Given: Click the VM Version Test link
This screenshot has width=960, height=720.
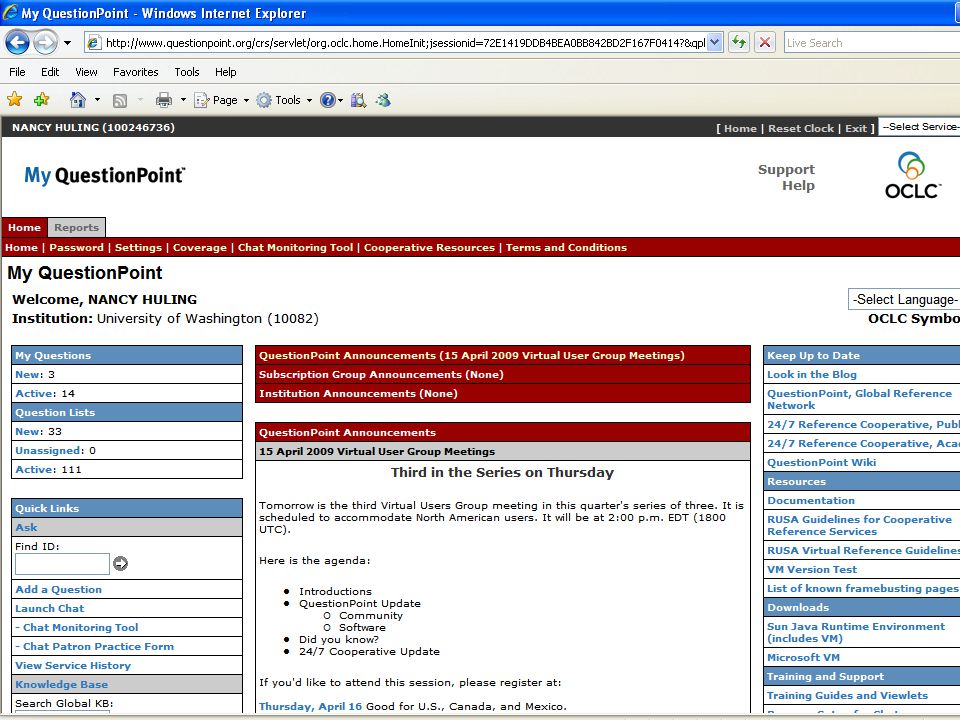Looking at the screenshot, I should click(x=812, y=569).
